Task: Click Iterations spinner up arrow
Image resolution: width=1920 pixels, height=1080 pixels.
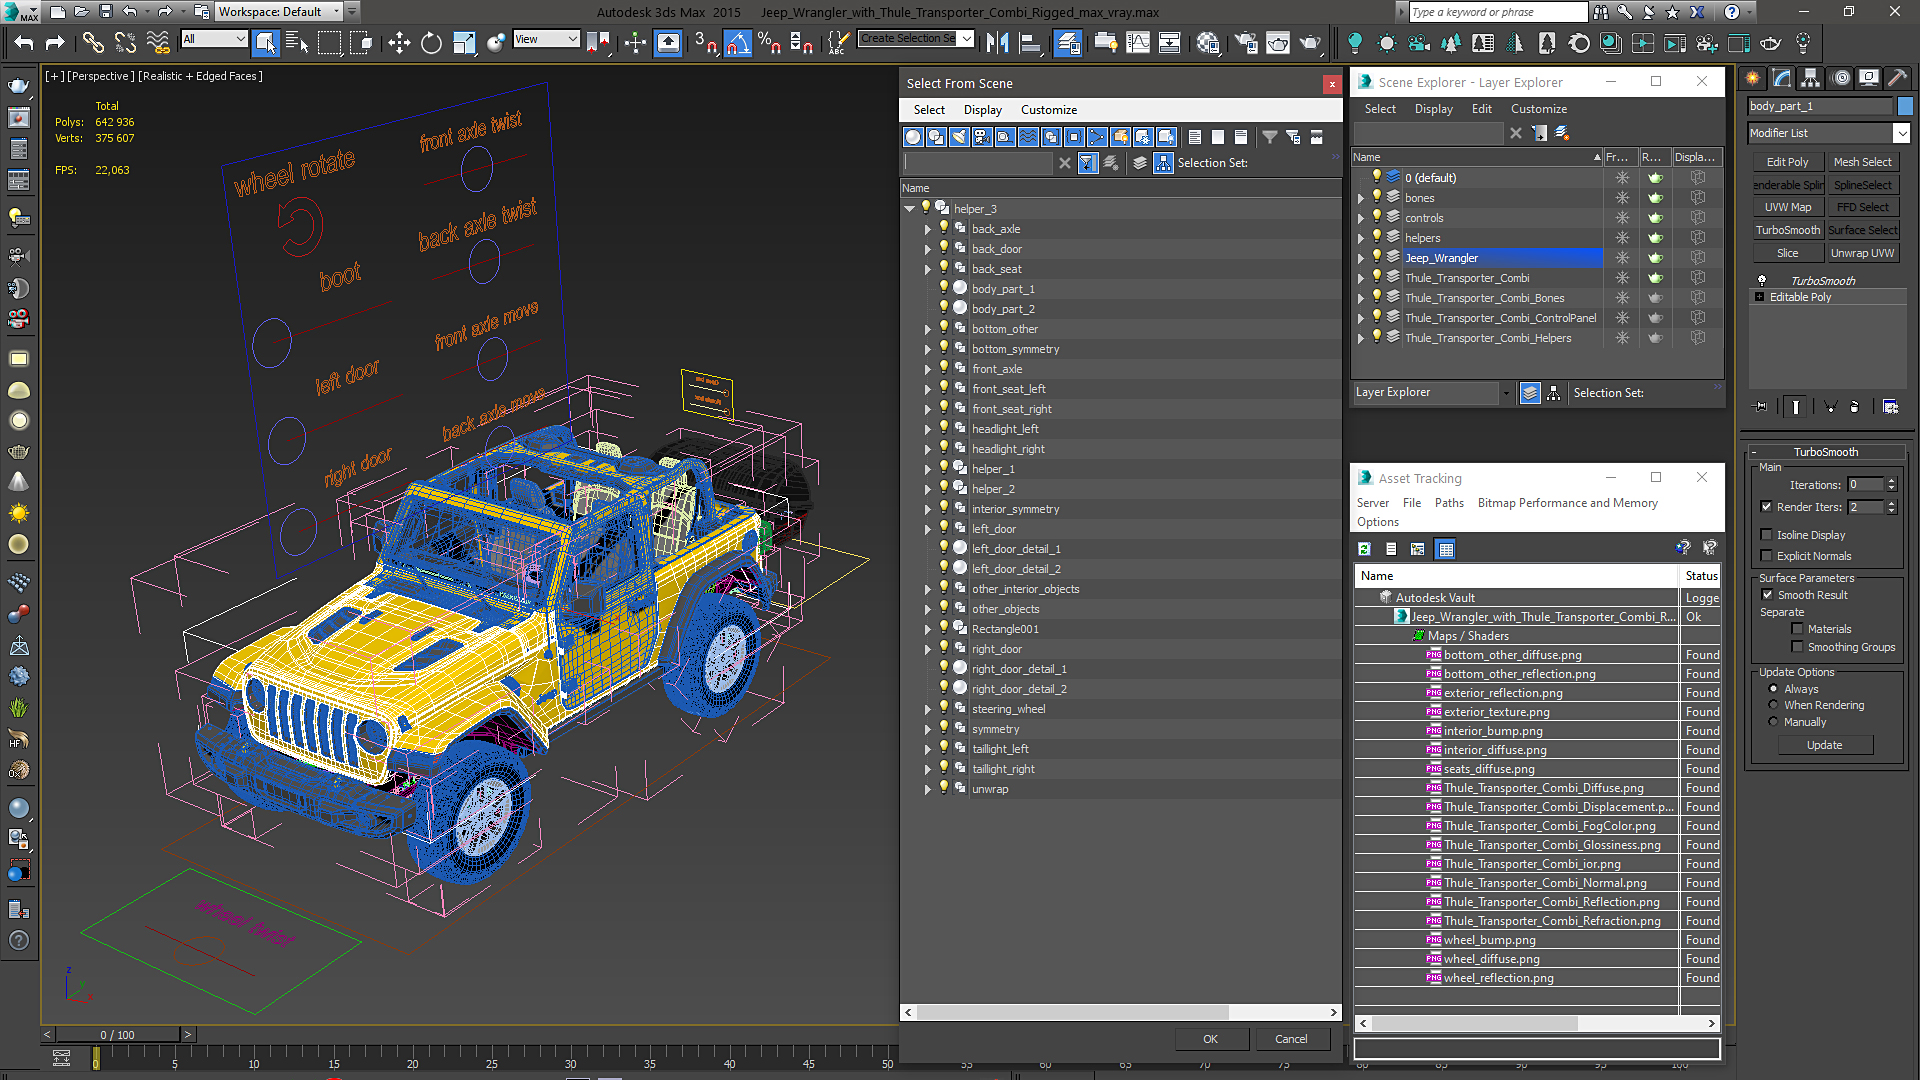Action: point(1891,481)
